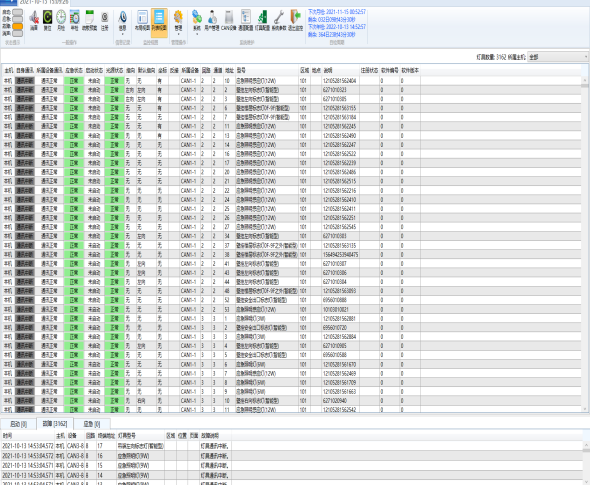Open the CAN设备 device configuration
590x485 pixels.
click(x=228, y=21)
